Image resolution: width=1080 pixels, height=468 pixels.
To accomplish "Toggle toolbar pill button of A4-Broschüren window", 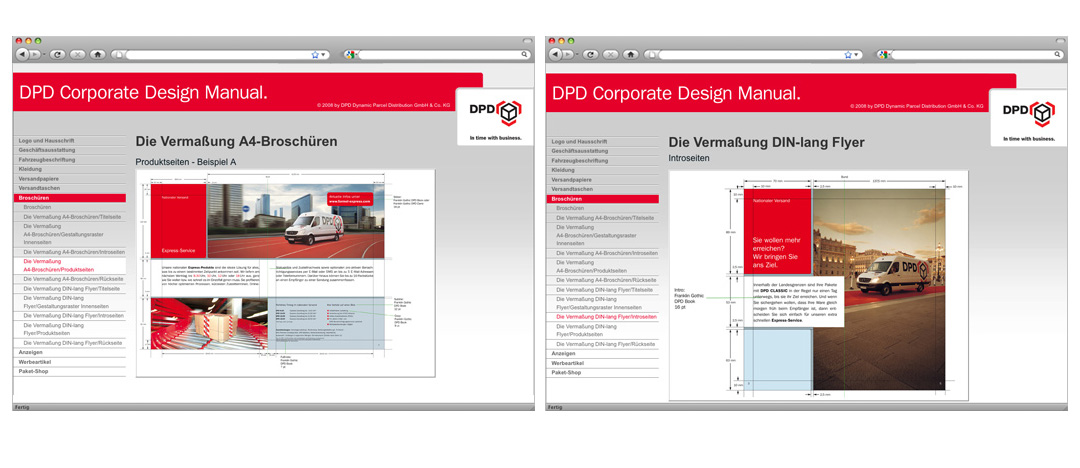I will [528, 41].
